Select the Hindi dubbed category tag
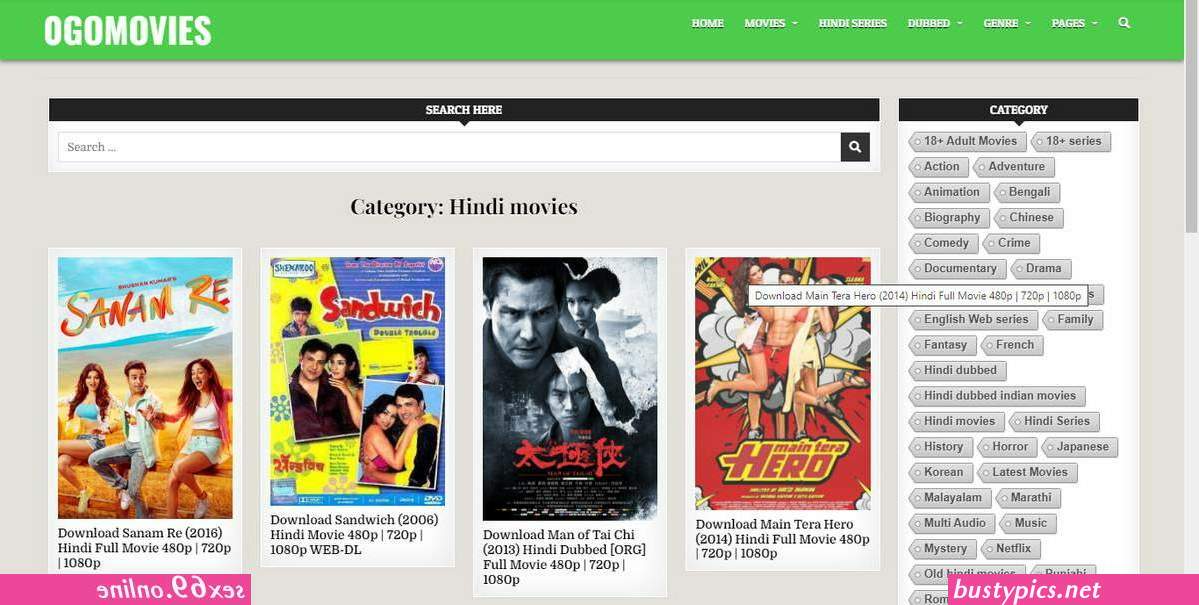 coord(958,370)
